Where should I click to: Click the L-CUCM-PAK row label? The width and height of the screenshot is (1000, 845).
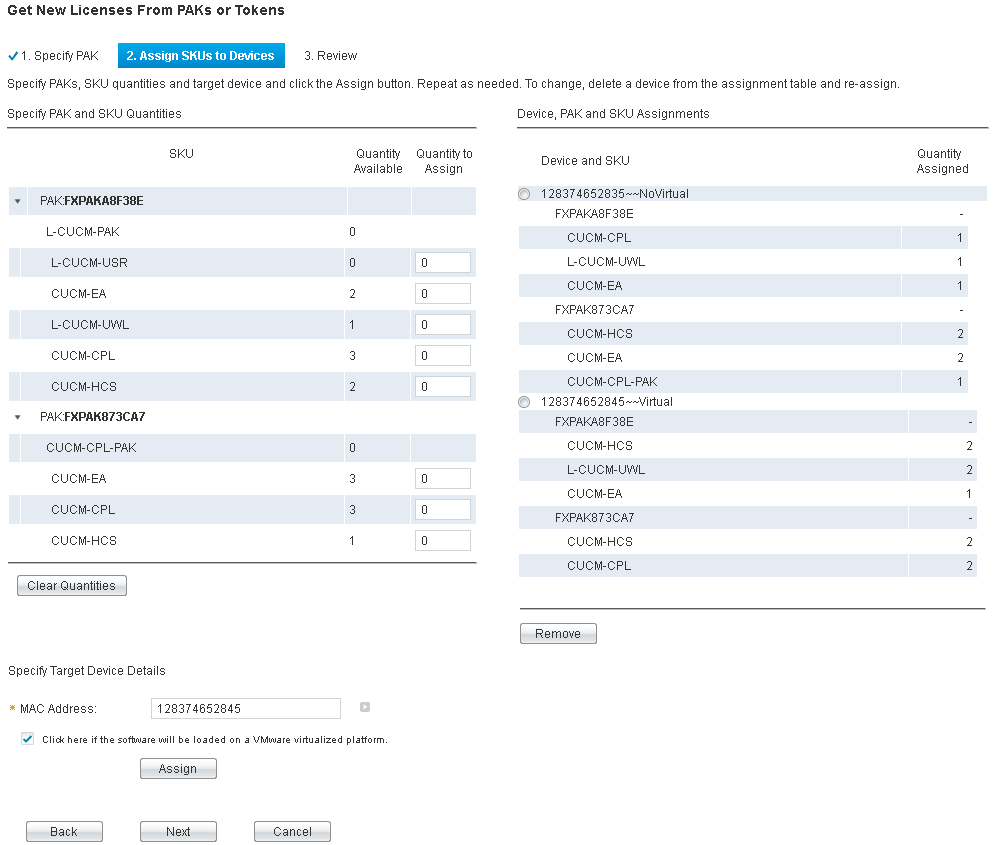click(x=82, y=231)
